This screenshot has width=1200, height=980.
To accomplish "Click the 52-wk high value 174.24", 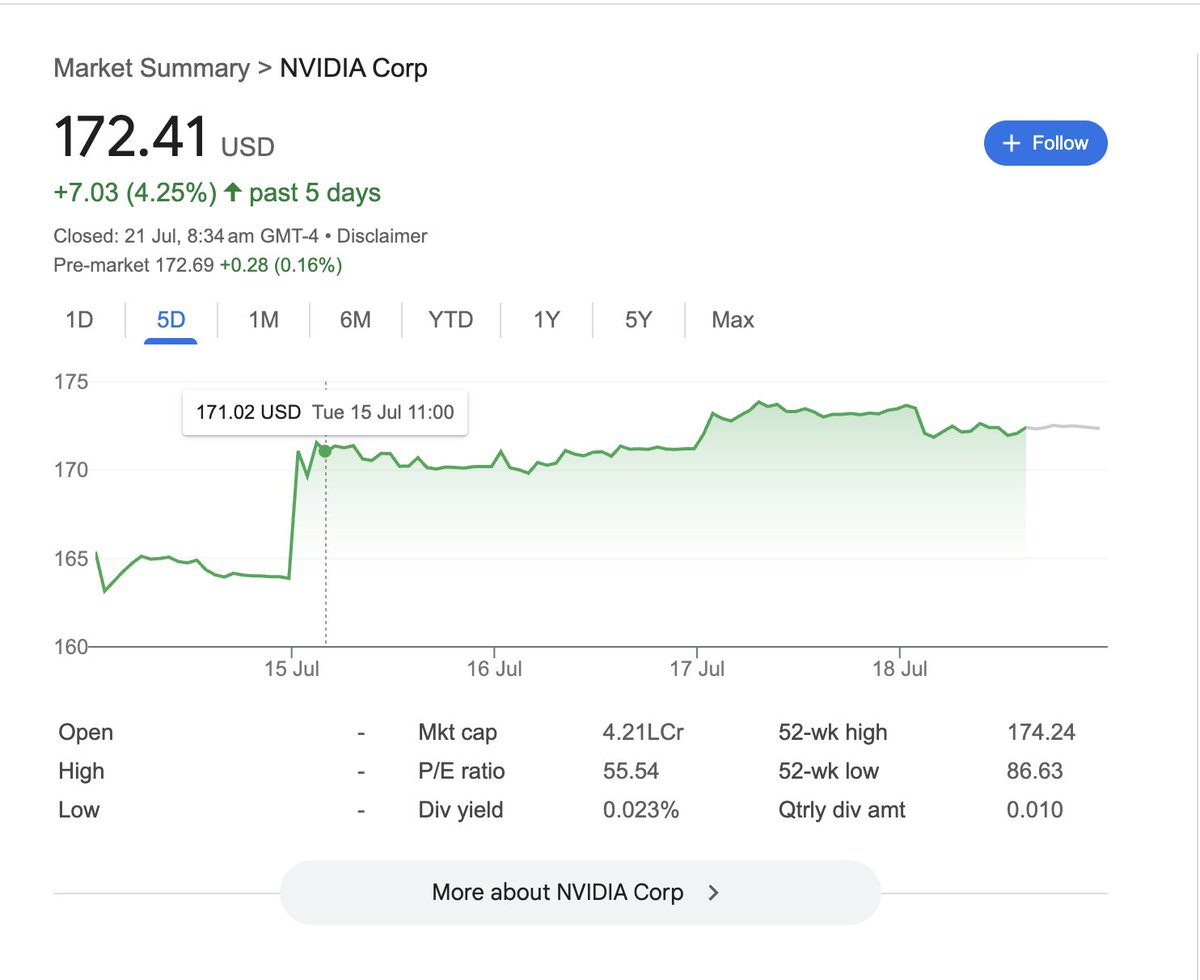I will [1041, 733].
